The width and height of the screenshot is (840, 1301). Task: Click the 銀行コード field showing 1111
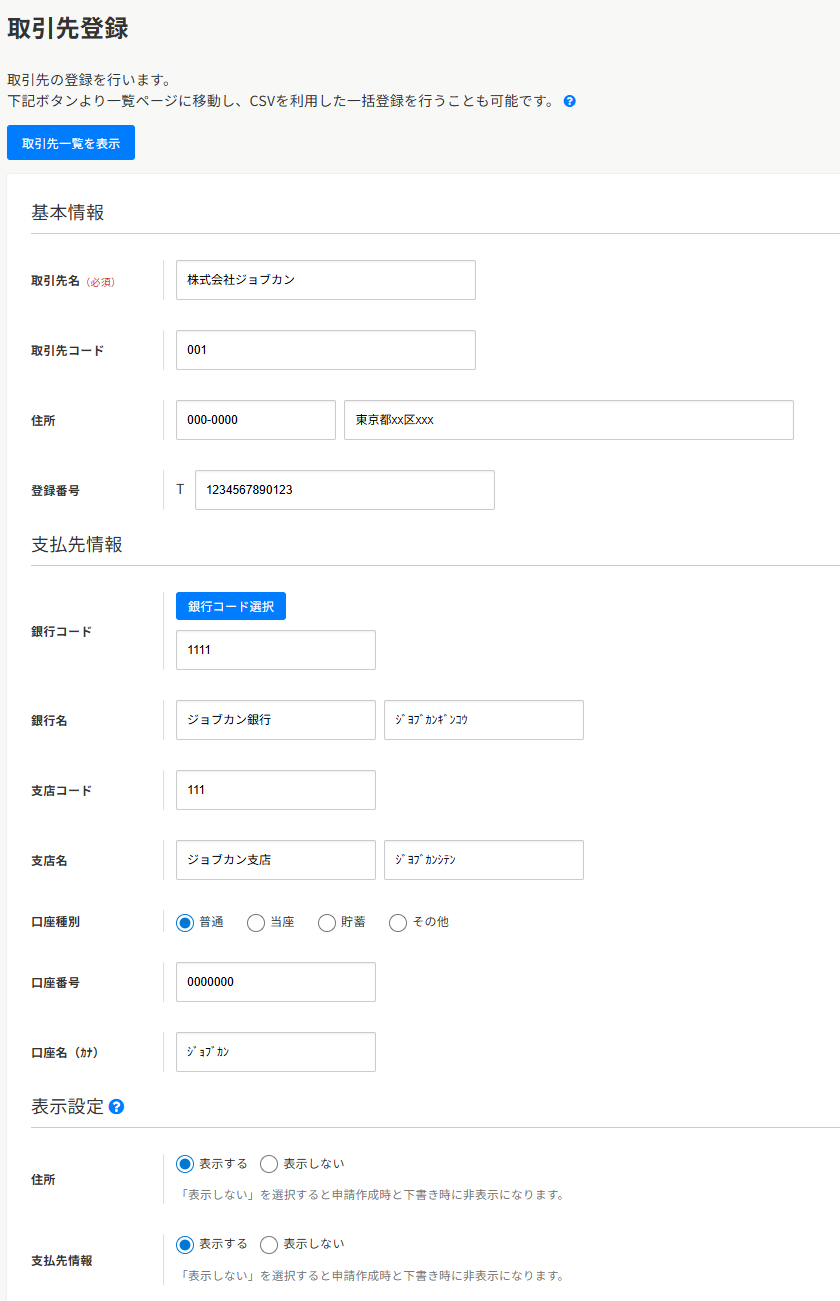(x=275, y=650)
